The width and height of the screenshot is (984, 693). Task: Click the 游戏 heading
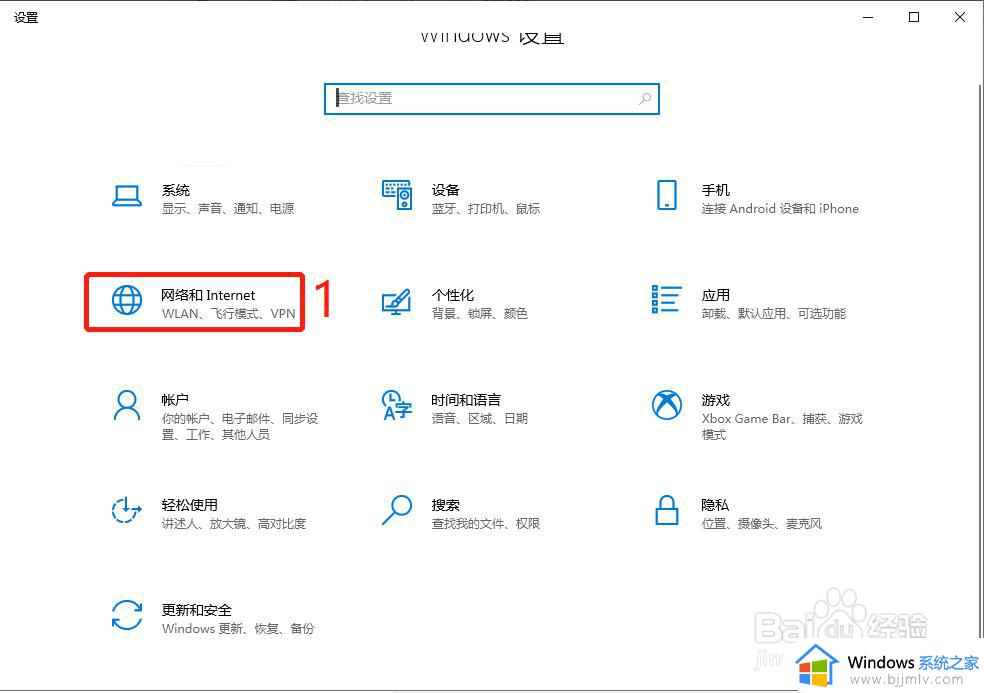point(715,400)
